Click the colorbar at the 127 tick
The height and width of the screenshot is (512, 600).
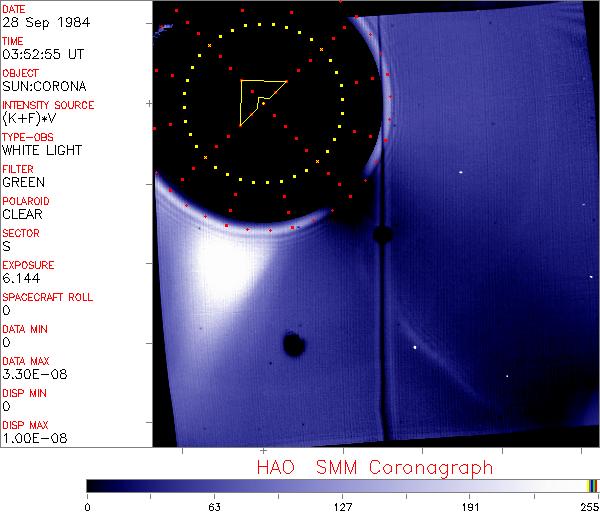click(342, 486)
